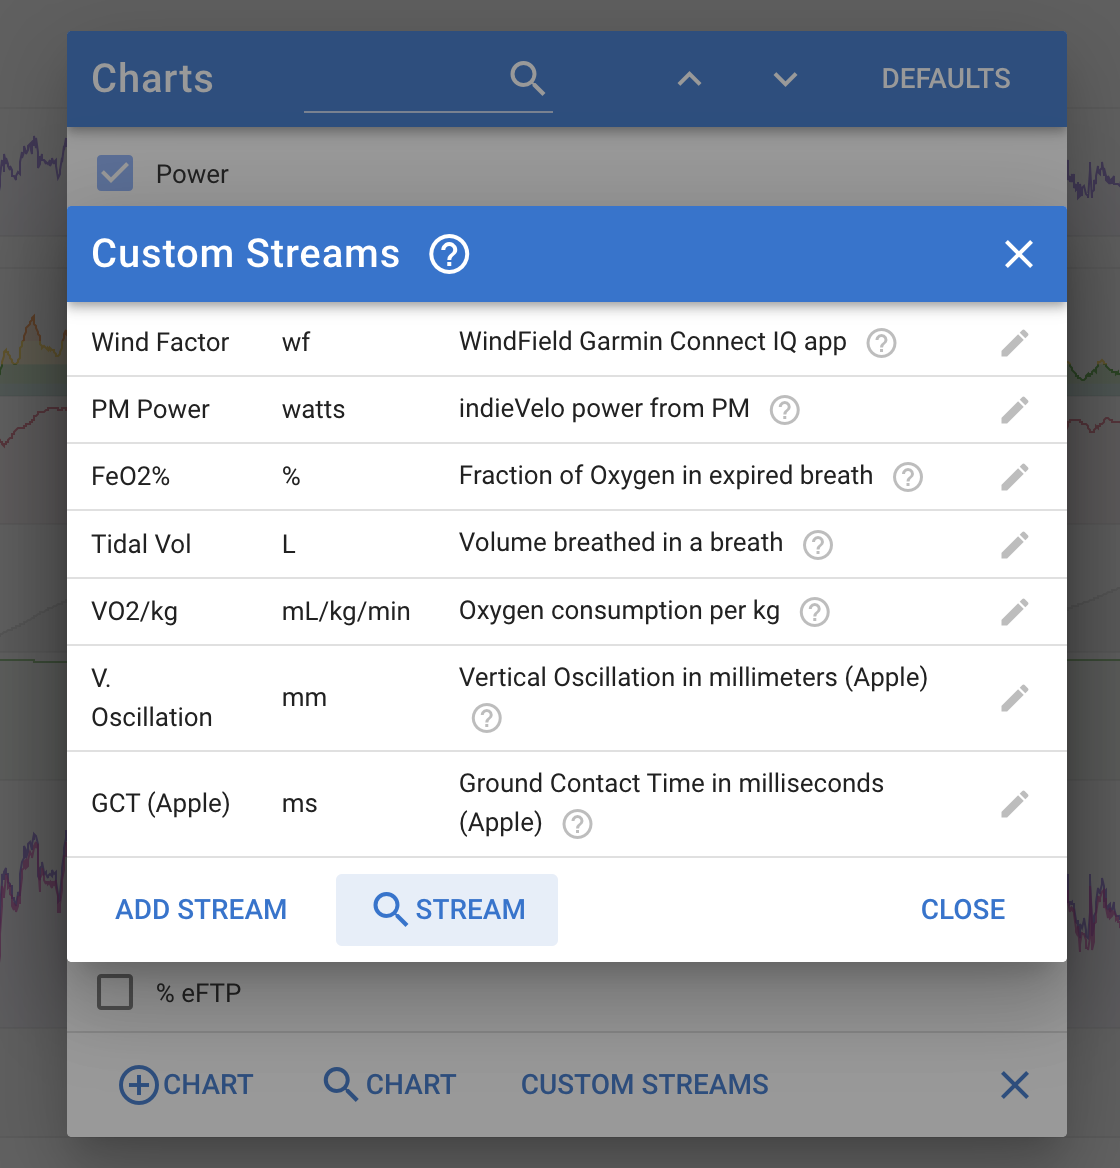
Task: Edit the V. Oscillation stream
Action: (x=1014, y=698)
